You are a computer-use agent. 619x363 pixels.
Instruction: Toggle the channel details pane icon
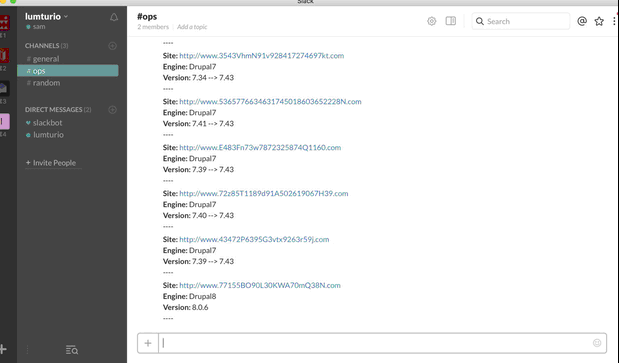click(450, 21)
